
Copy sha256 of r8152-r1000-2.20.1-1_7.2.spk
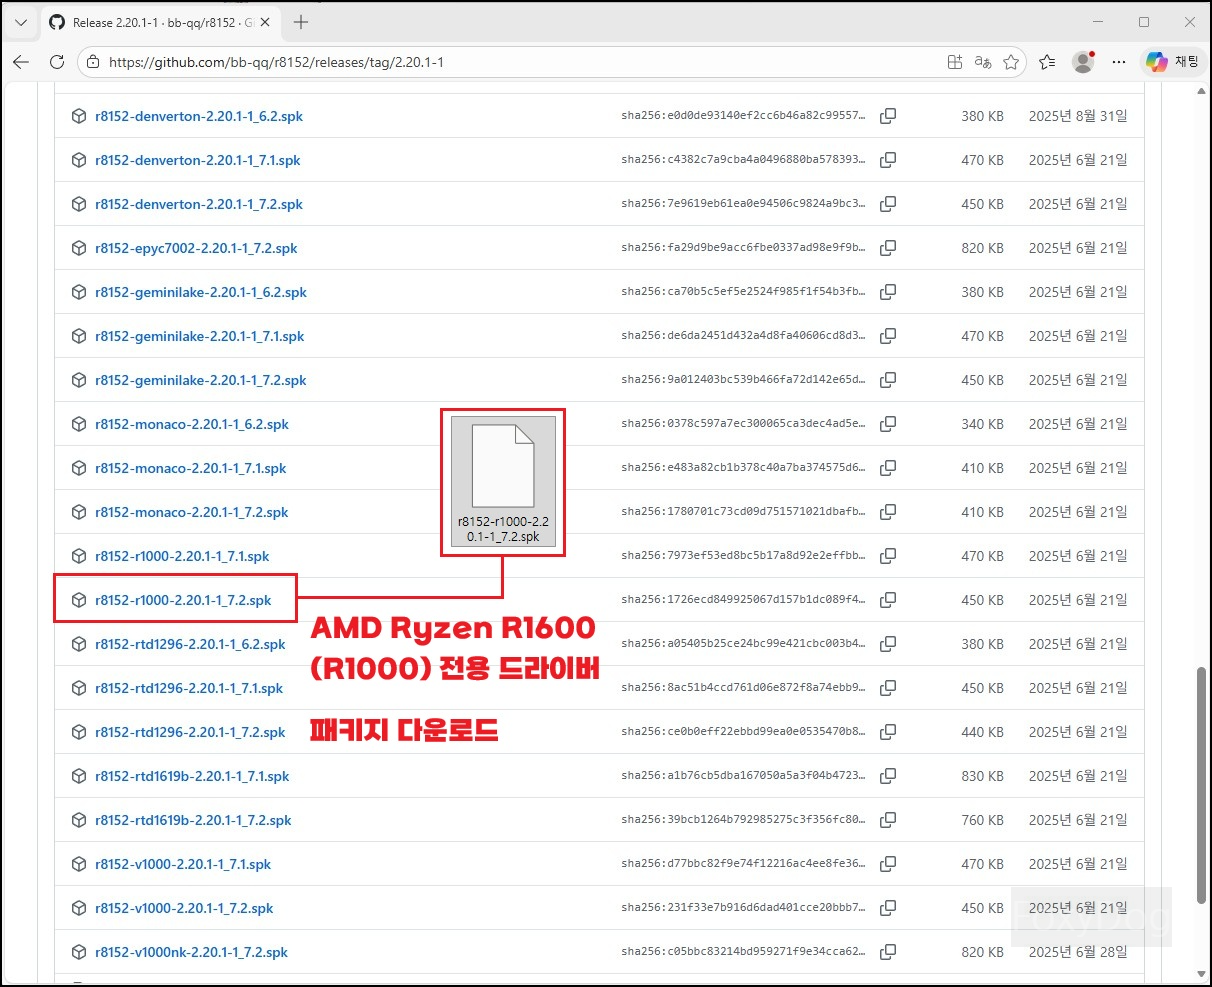tap(887, 600)
